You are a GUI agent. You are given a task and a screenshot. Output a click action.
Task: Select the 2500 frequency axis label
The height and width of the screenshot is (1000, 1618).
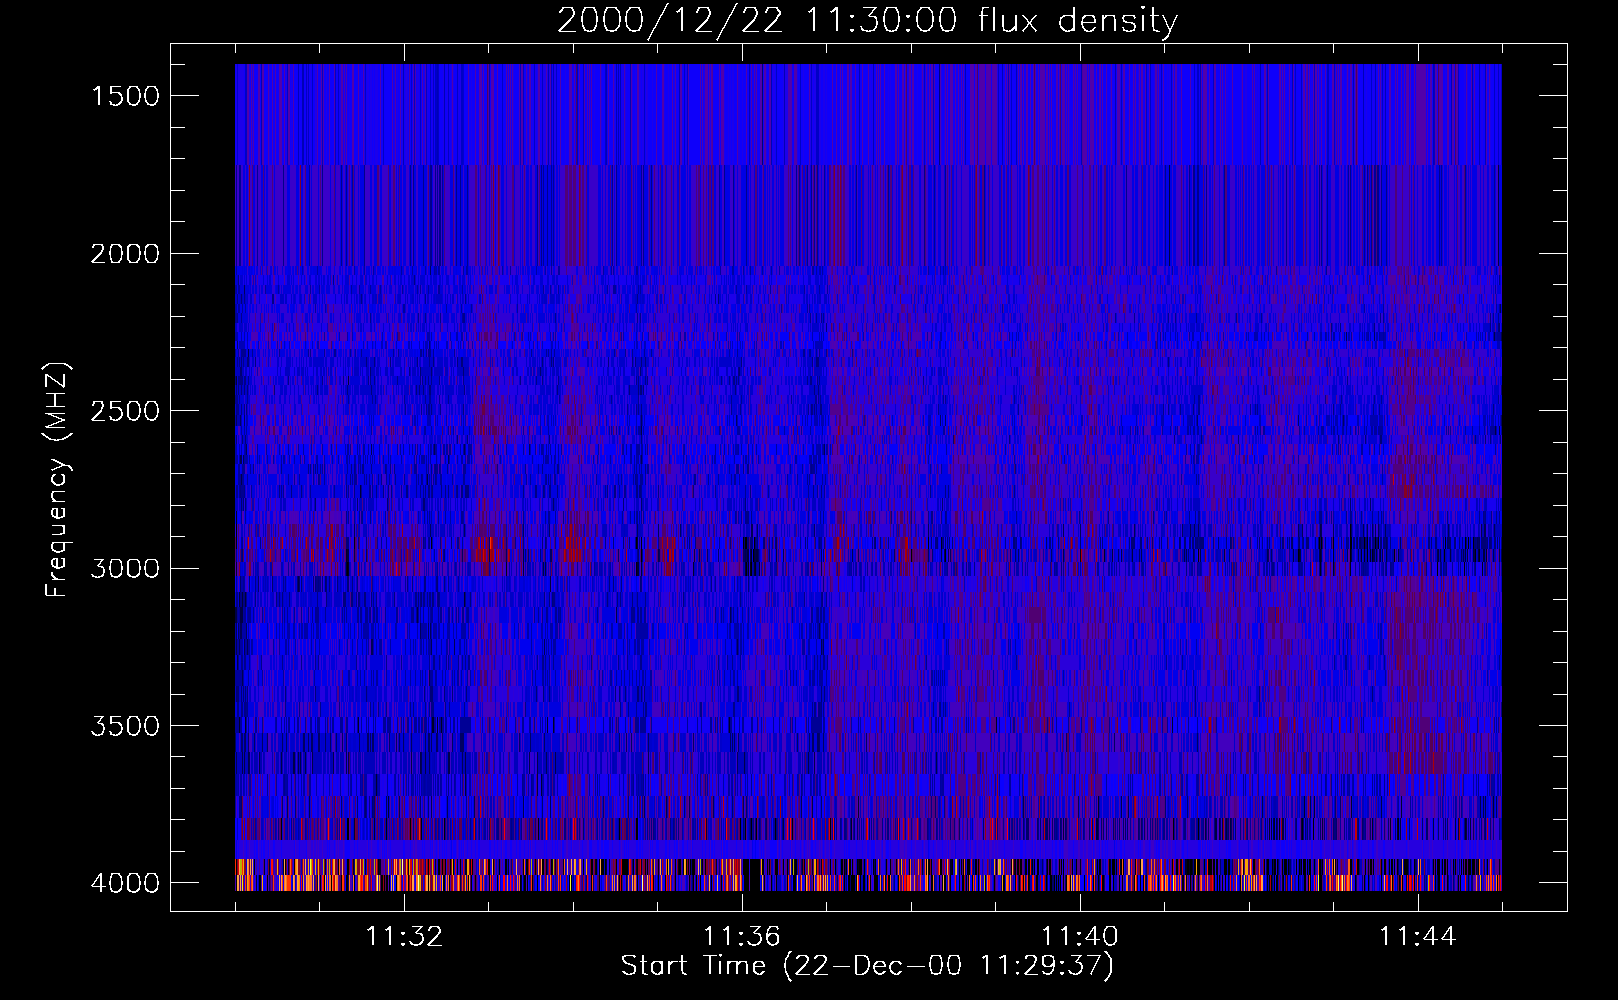125,411
